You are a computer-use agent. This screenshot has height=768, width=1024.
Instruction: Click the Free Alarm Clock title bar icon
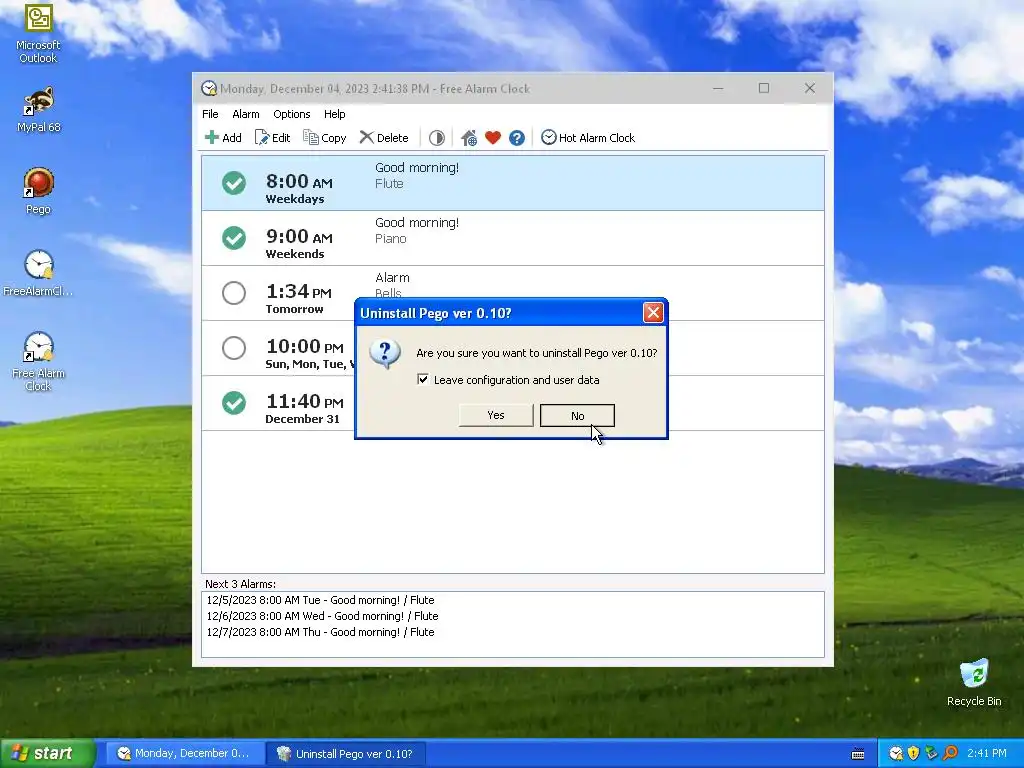point(209,88)
